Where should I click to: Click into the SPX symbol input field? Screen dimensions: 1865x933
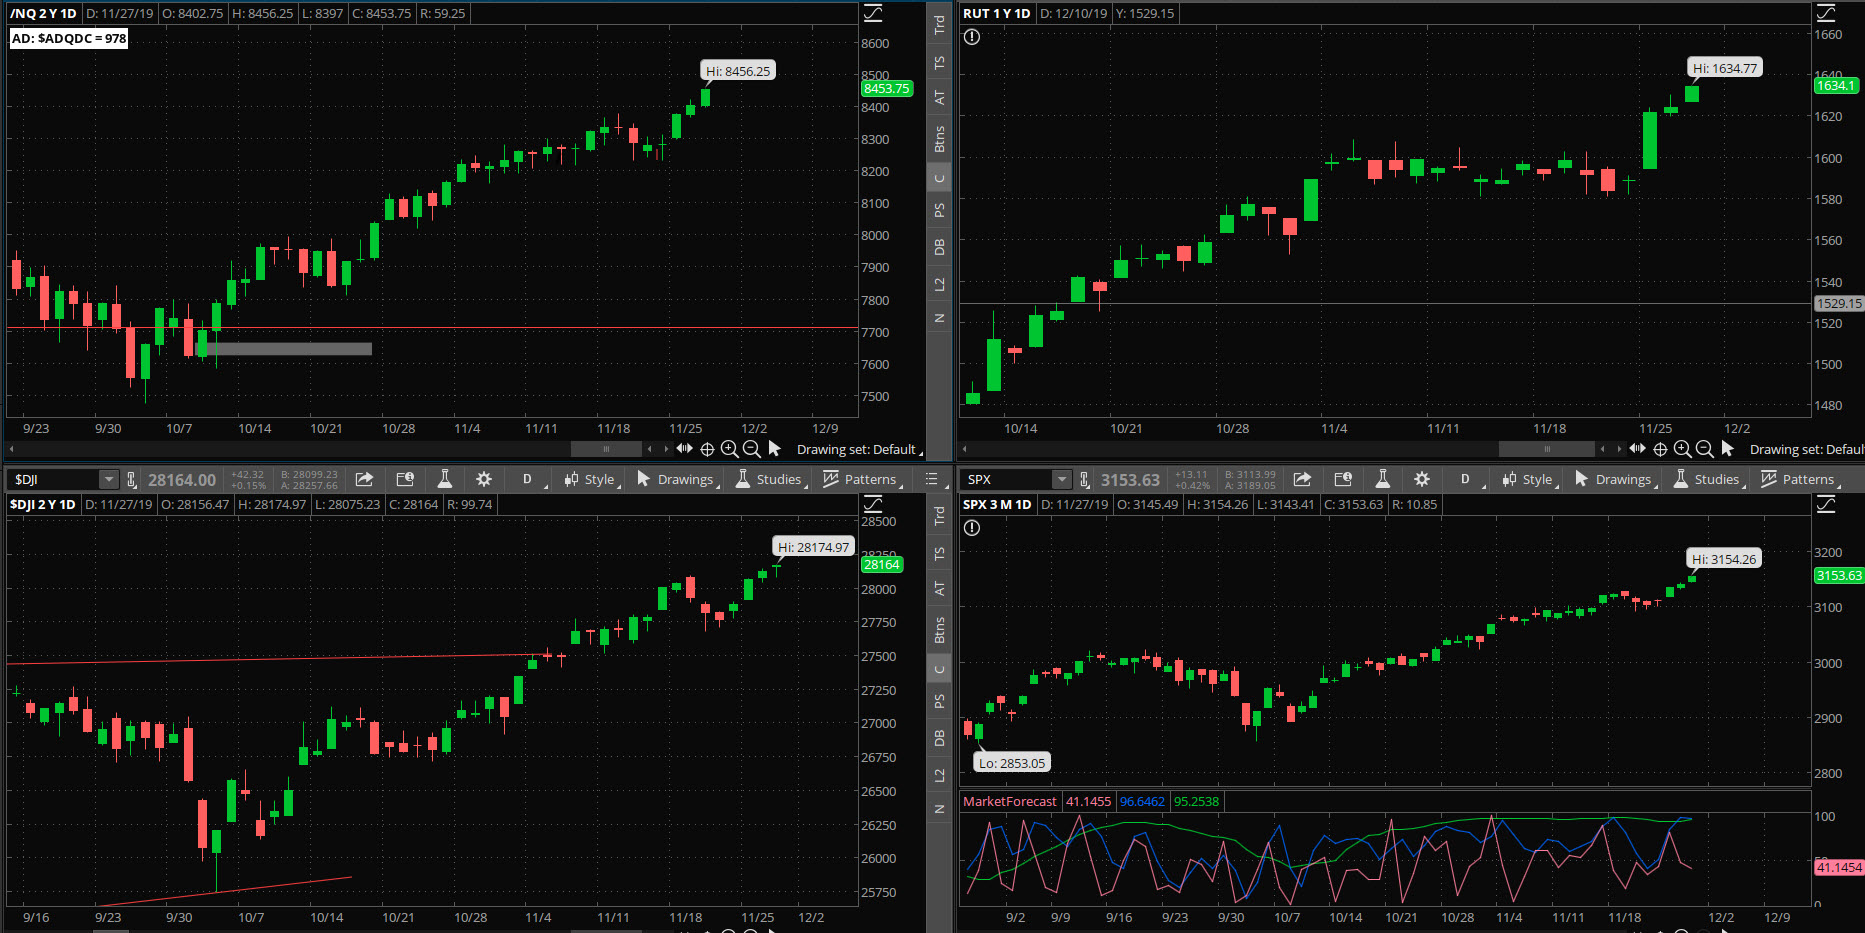tap(1008, 480)
